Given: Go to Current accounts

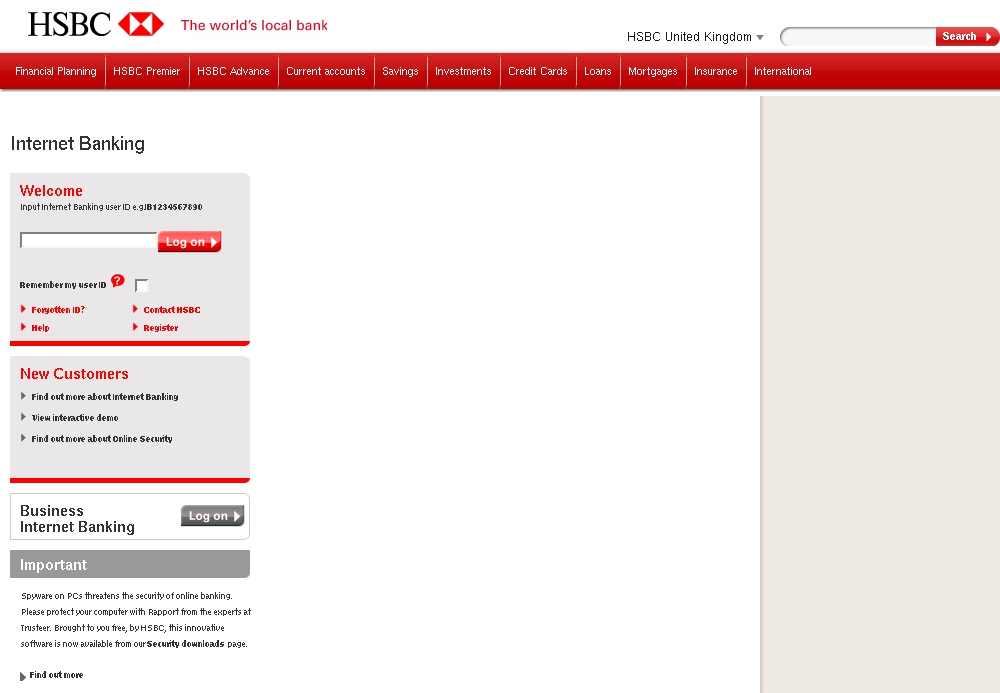Looking at the screenshot, I should click(x=326, y=71).
